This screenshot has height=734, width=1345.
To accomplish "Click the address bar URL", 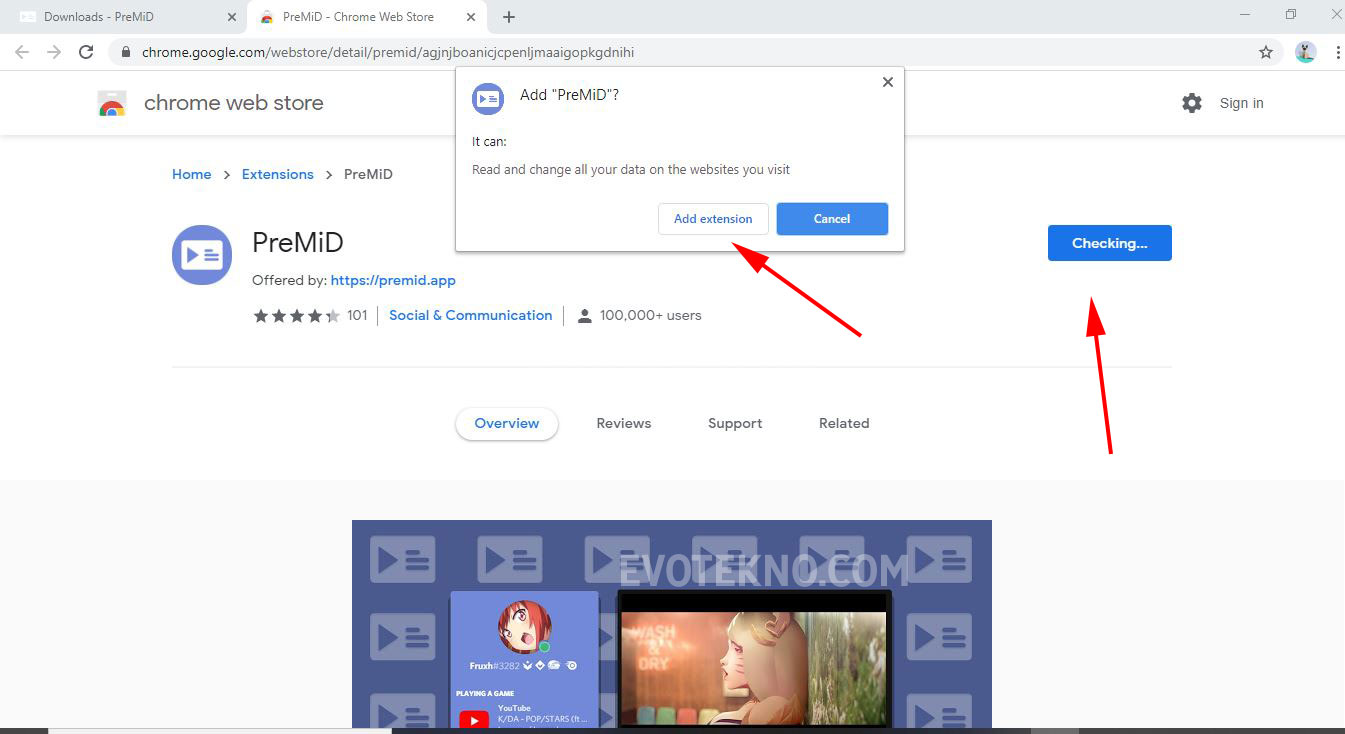I will coord(388,52).
